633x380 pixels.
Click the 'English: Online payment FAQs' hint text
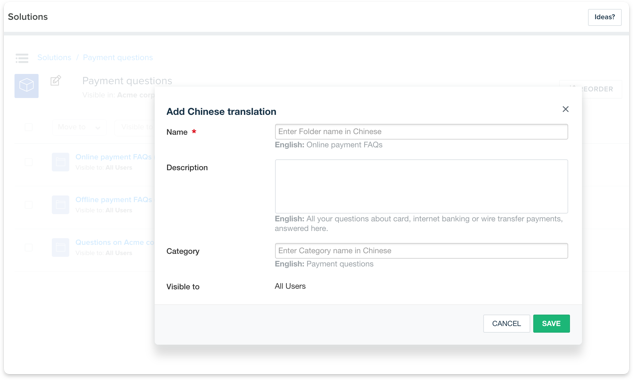tap(329, 145)
